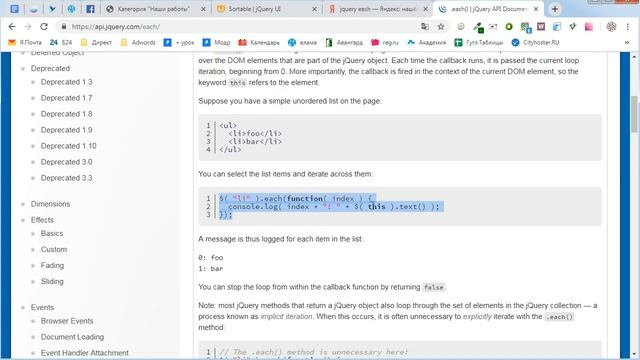Image resolution: width=640 pixels, height=360 pixels.
Task: Click the highlighted "this" keyword in code
Action: pyautogui.click(x=376, y=207)
